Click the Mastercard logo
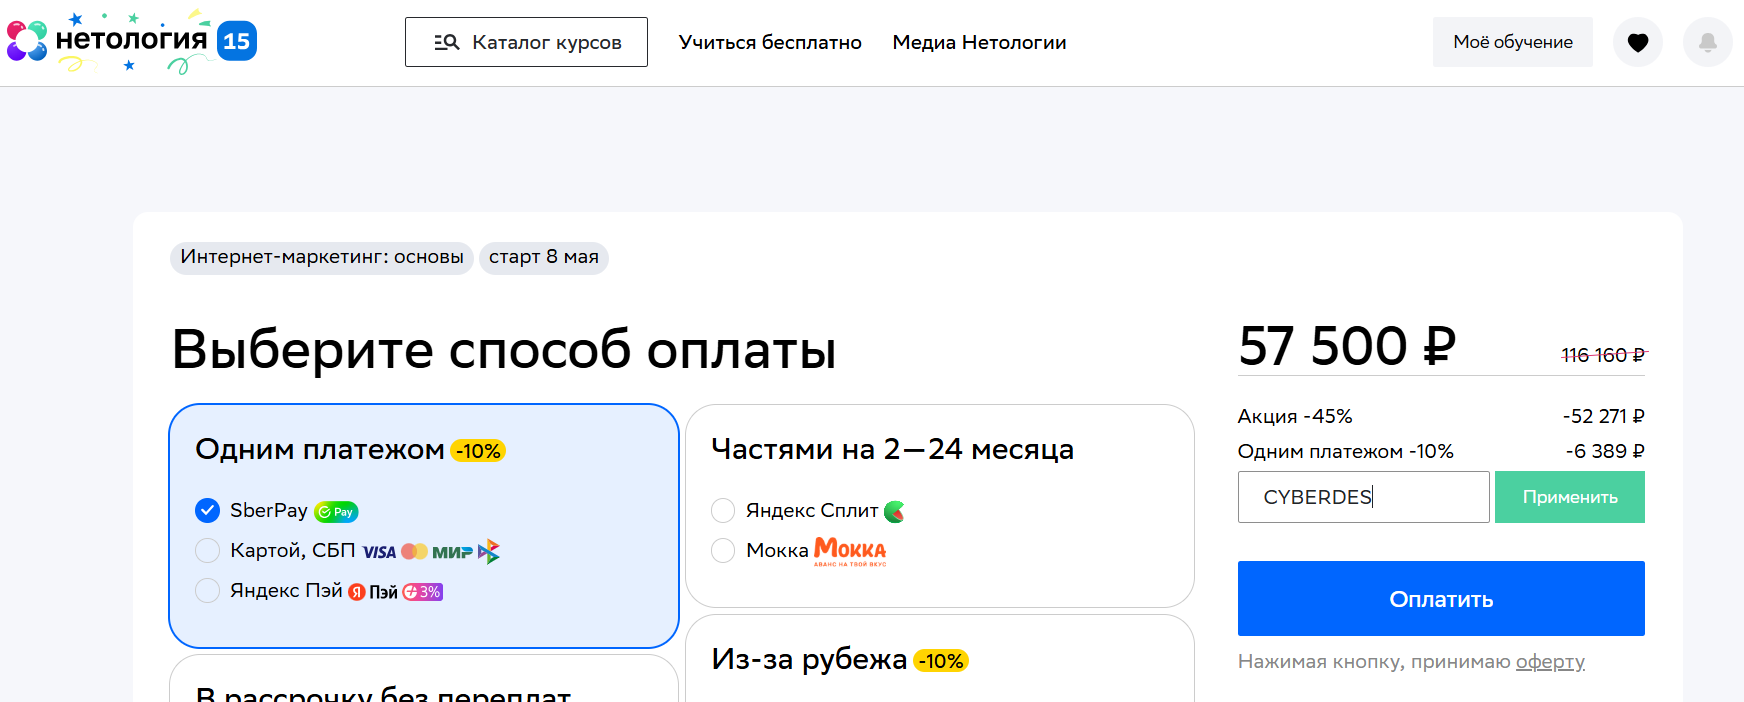 [414, 551]
